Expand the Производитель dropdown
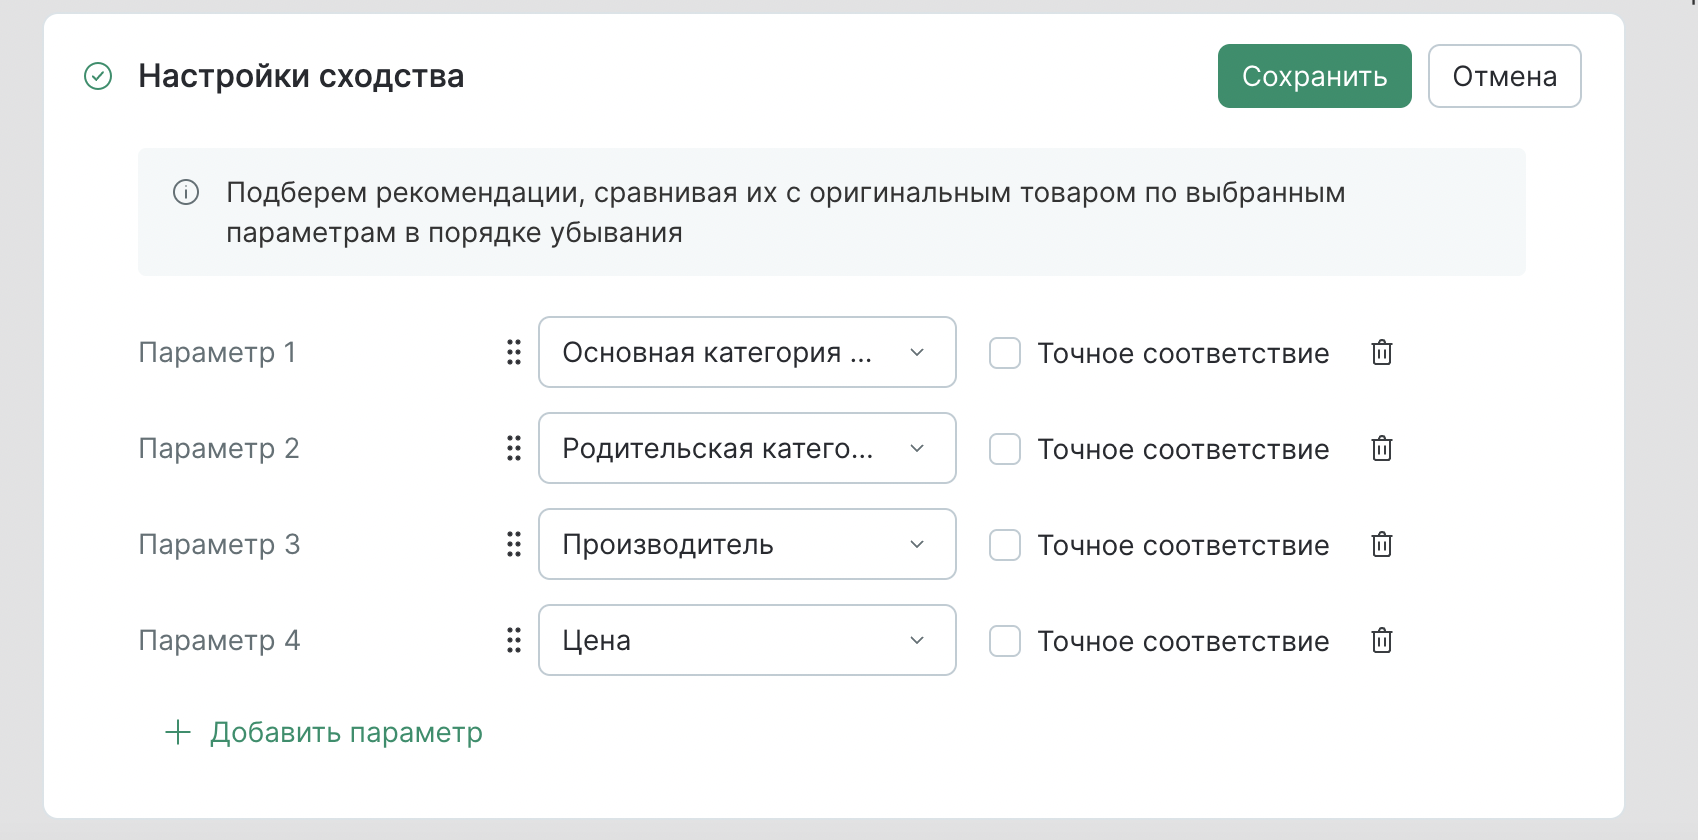 point(747,544)
